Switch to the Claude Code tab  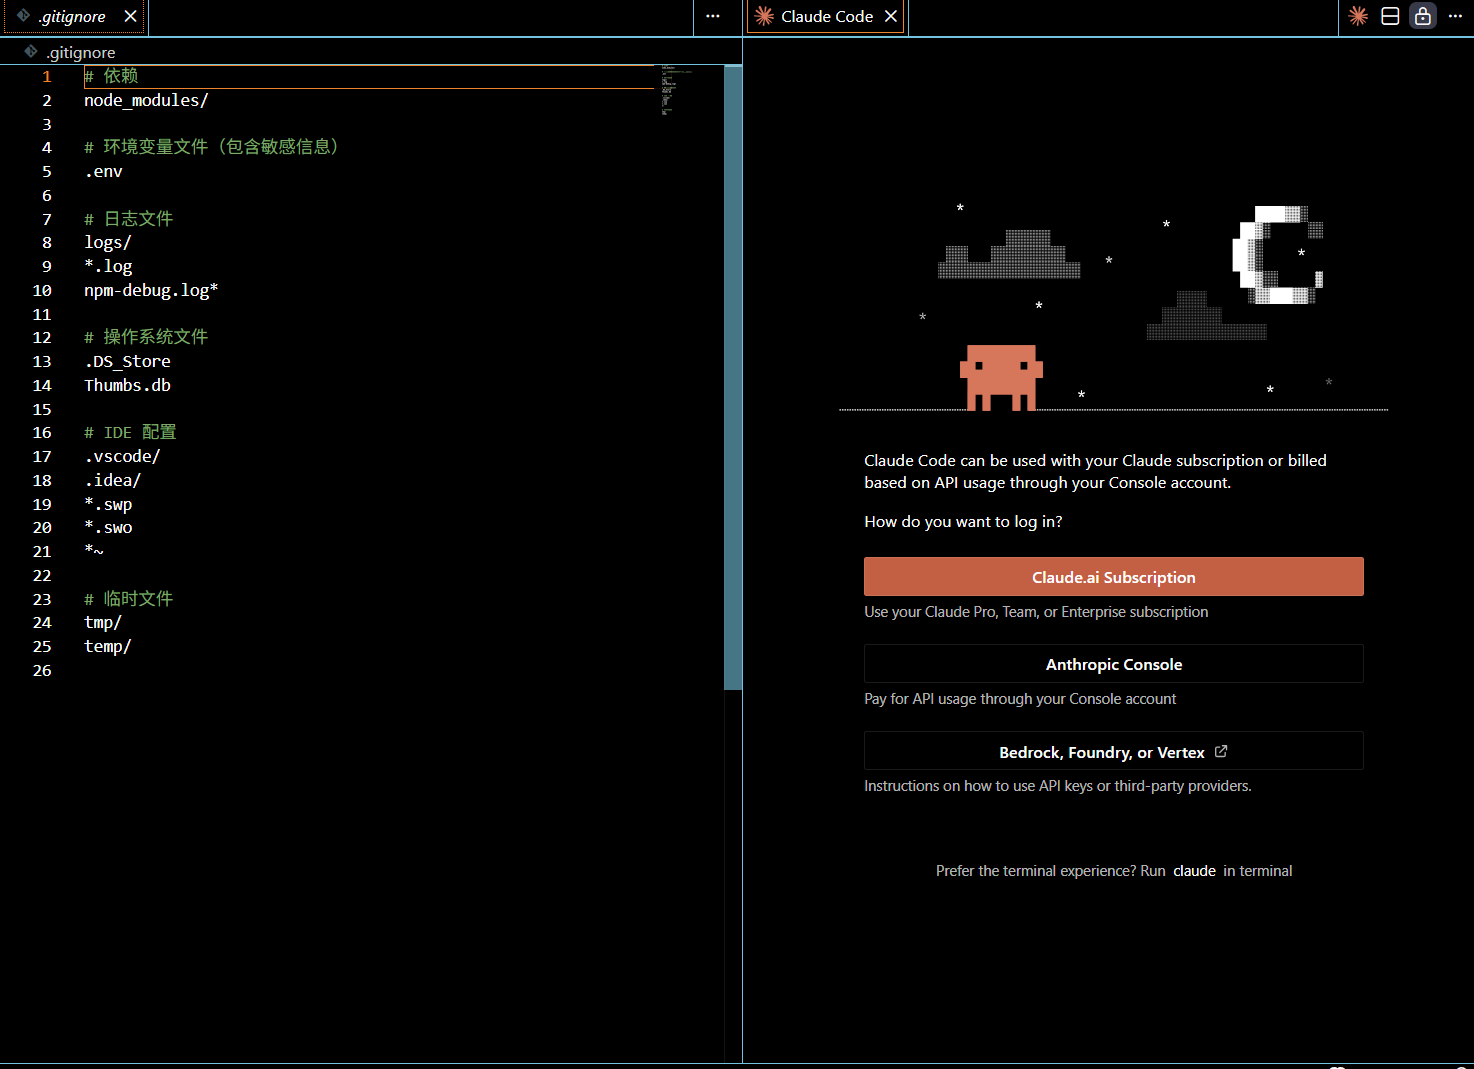pyautogui.click(x=826, y=17)
